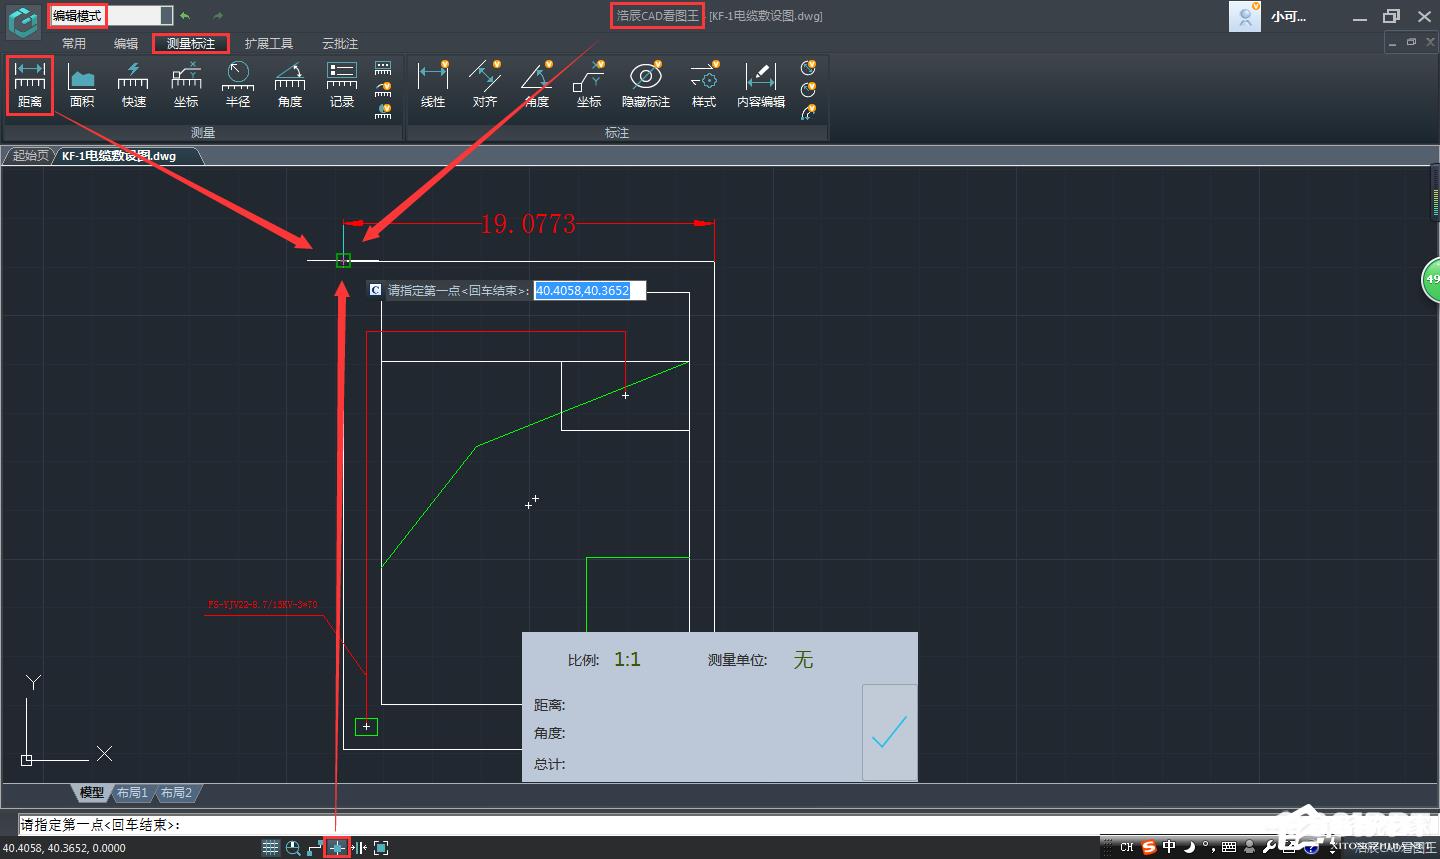Switch to the 布局2 layout tab
Image resolution: width=1440 pixels, height=859 pixels.
[x=176, y=792]
